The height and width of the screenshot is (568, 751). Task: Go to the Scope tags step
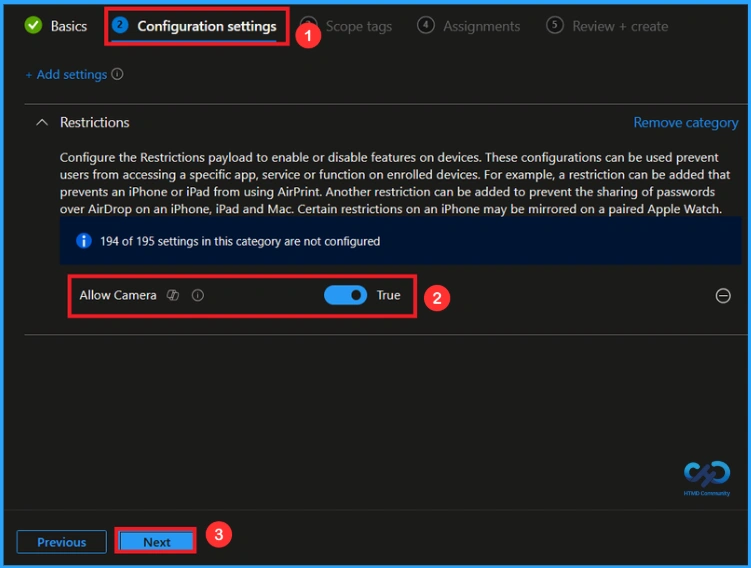tap(347, 26)
